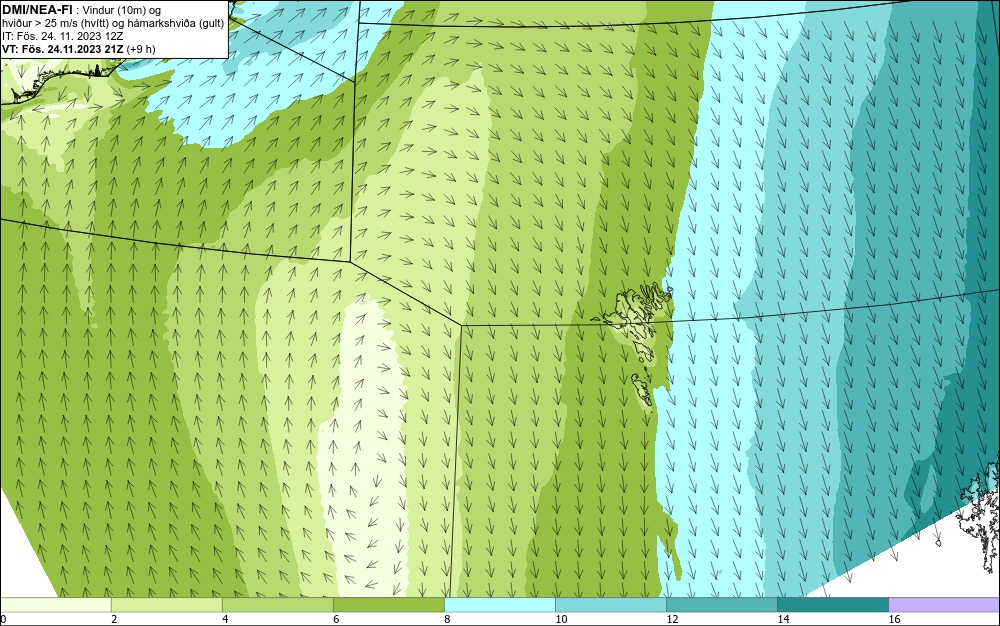Click the legend label '12'
This screenshot has height=626, width=1000.
672,619
